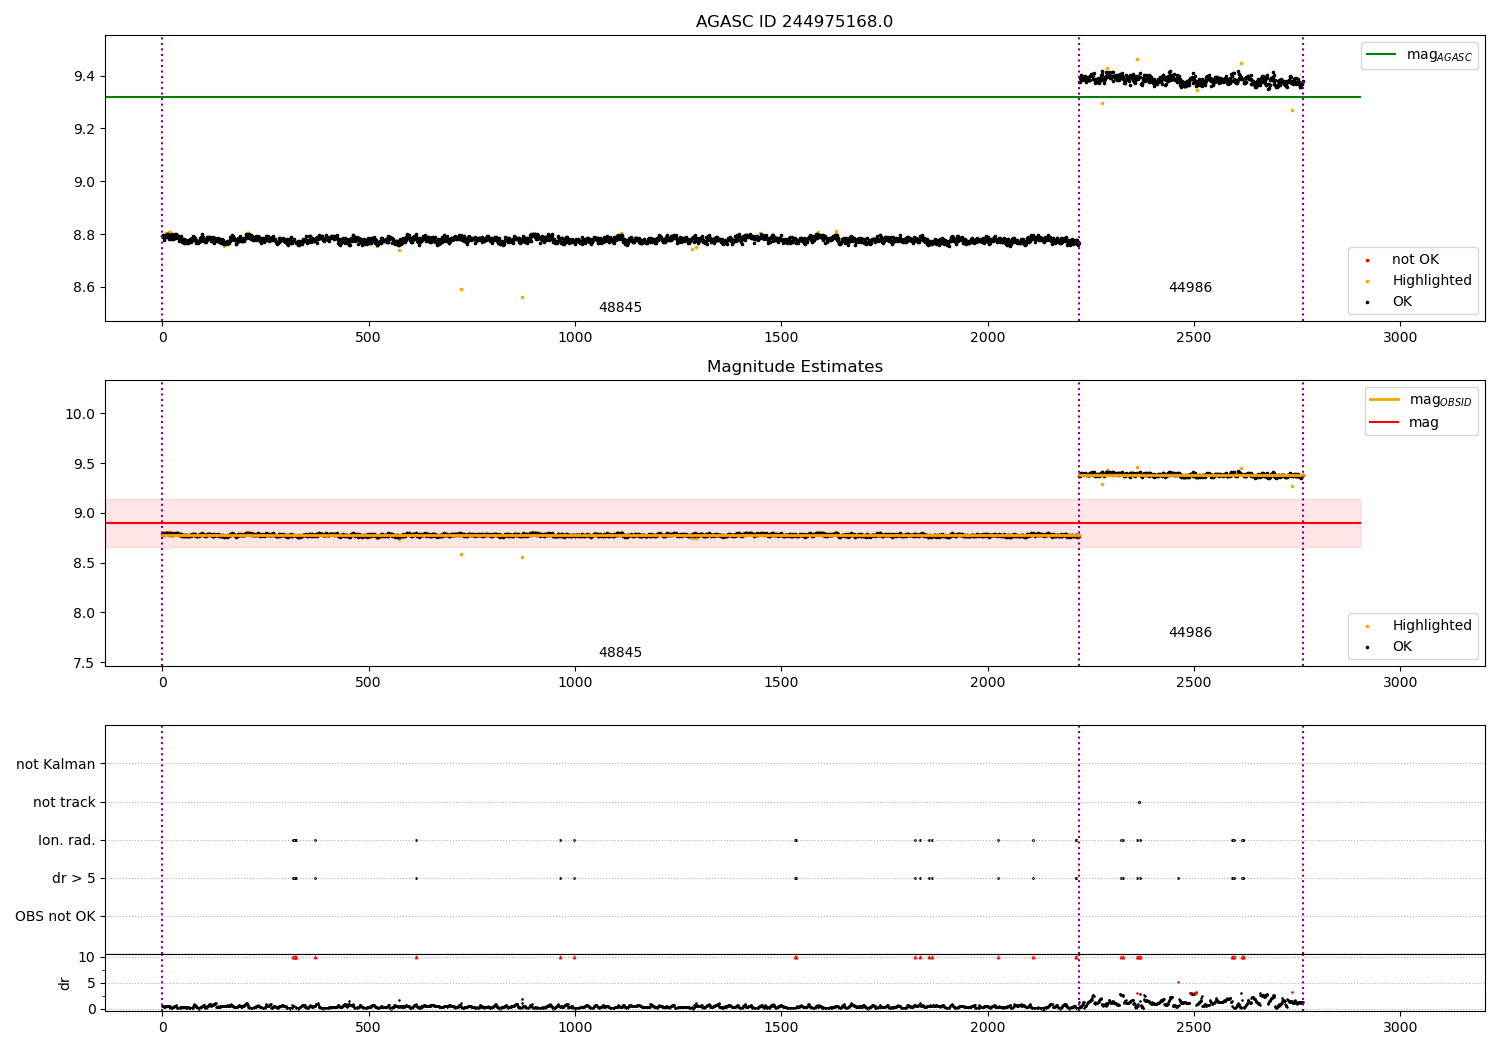Click the lone 'not track' data point

point(1139,802)
